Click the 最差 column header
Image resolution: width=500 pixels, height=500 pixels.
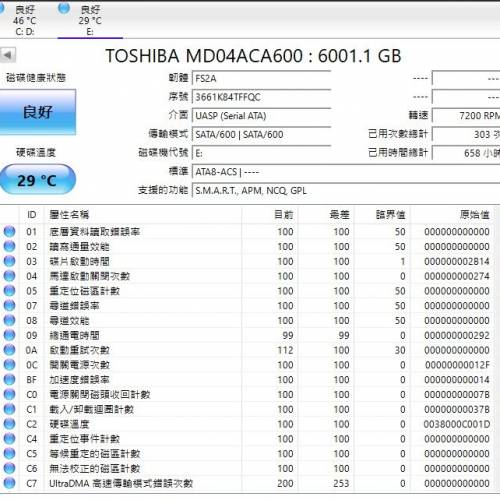[326, 215]
